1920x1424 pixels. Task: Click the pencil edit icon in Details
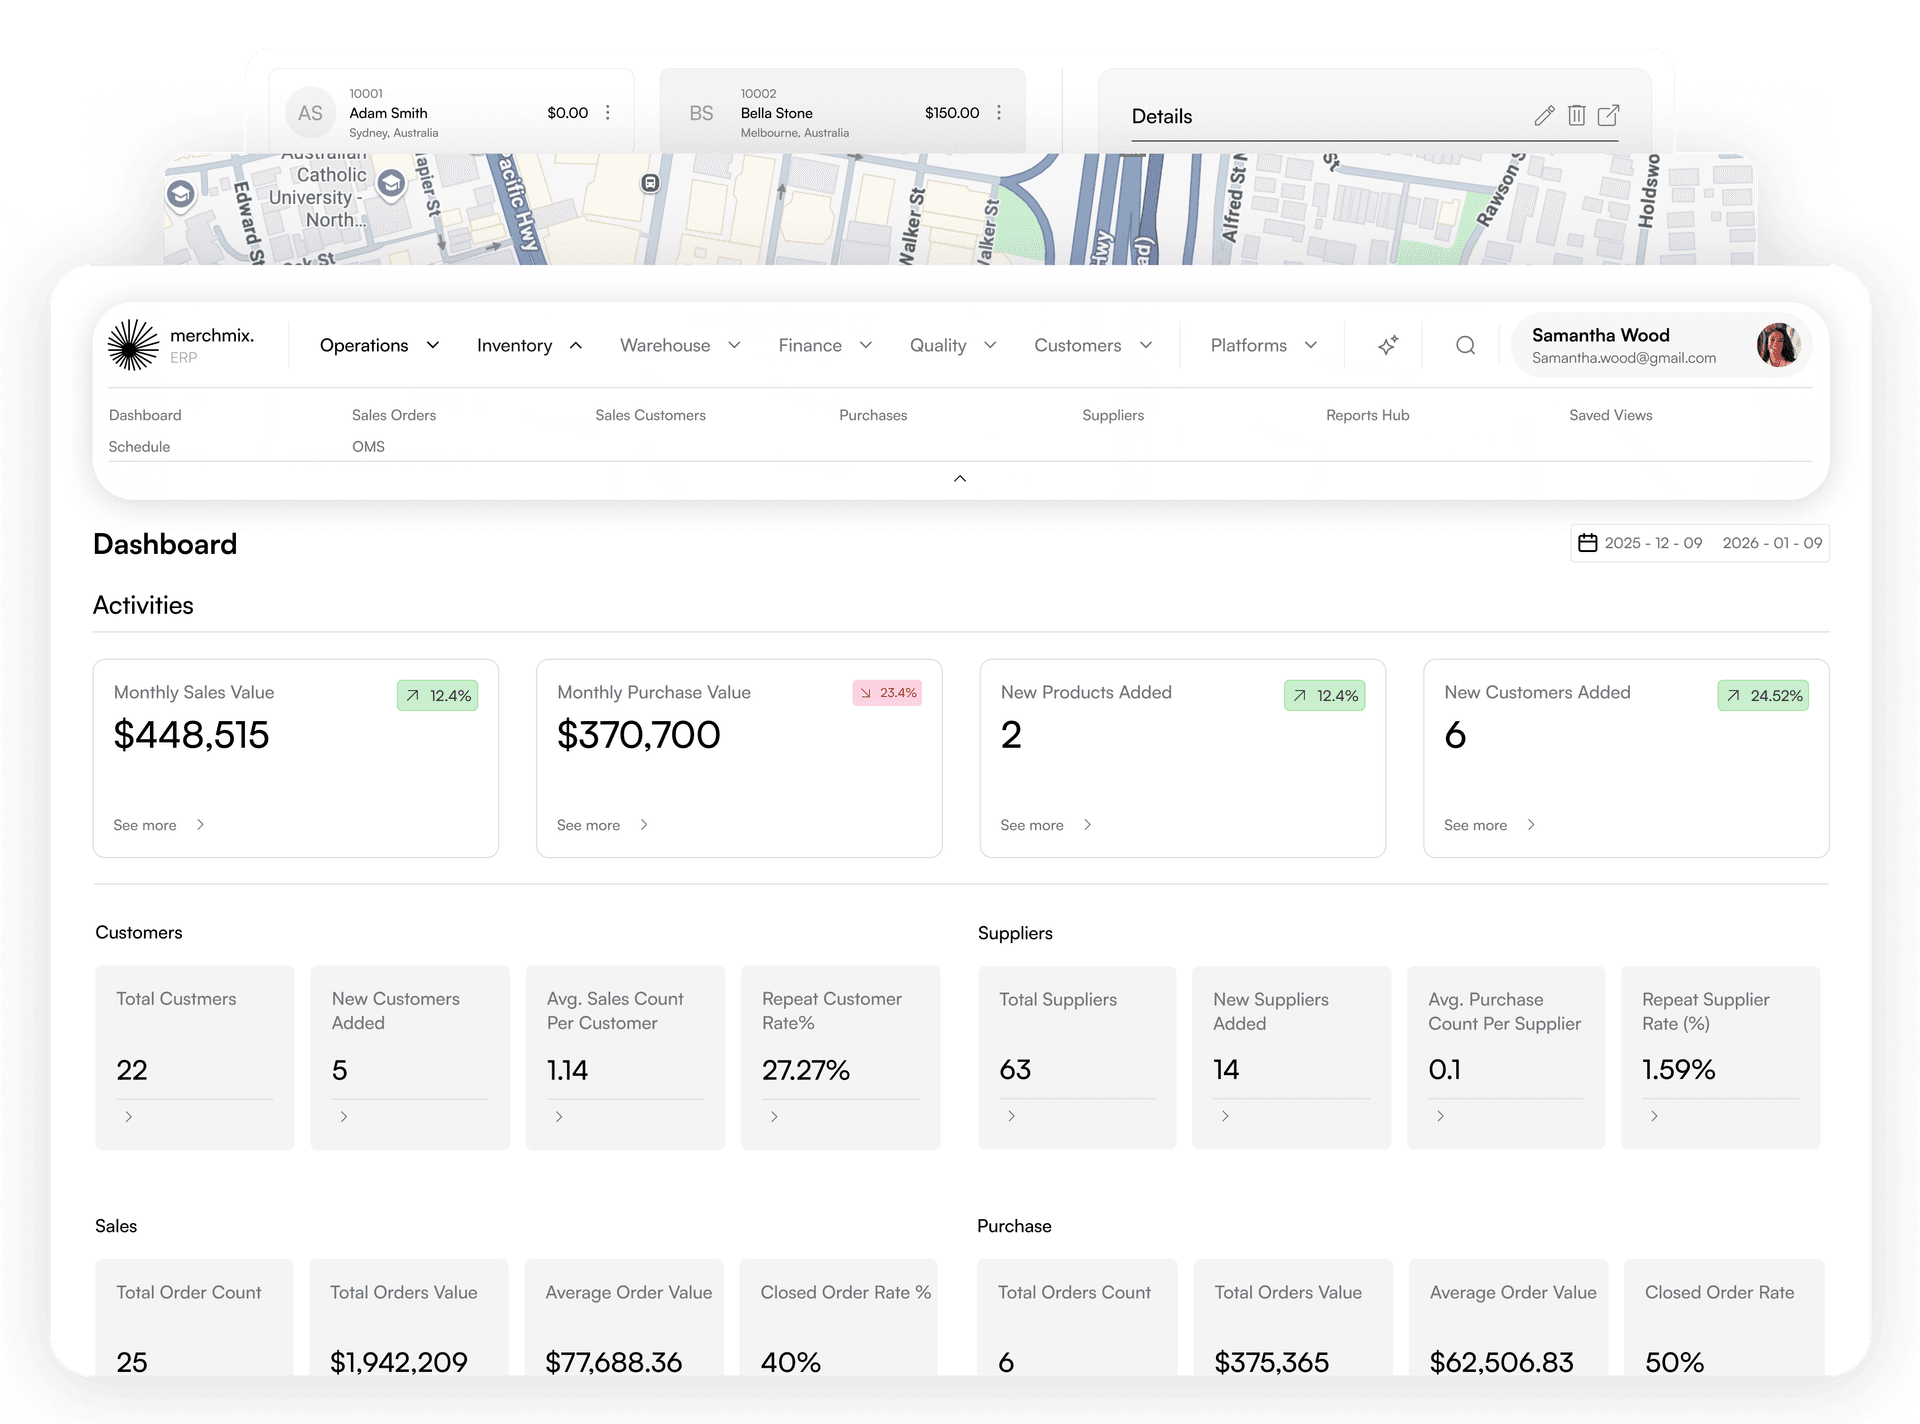pyautogui.click(x=1544, y=116)
